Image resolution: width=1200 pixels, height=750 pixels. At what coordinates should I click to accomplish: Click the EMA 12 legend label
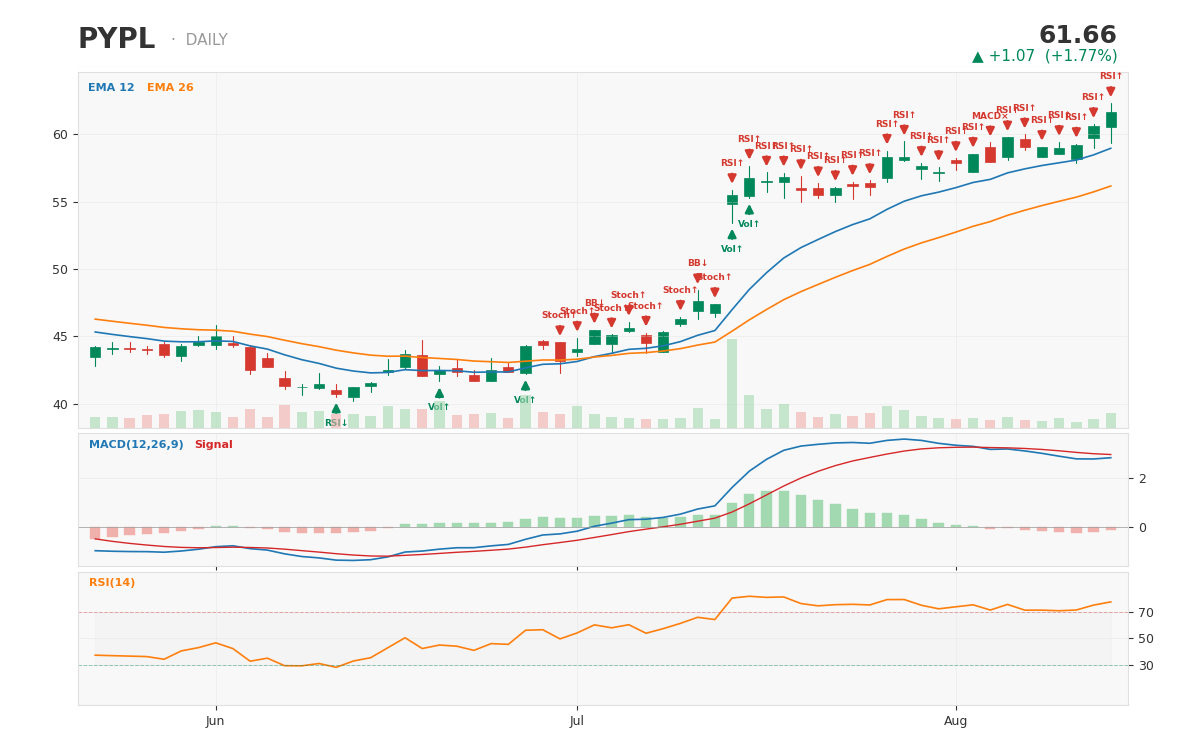[x=111, y=88]
